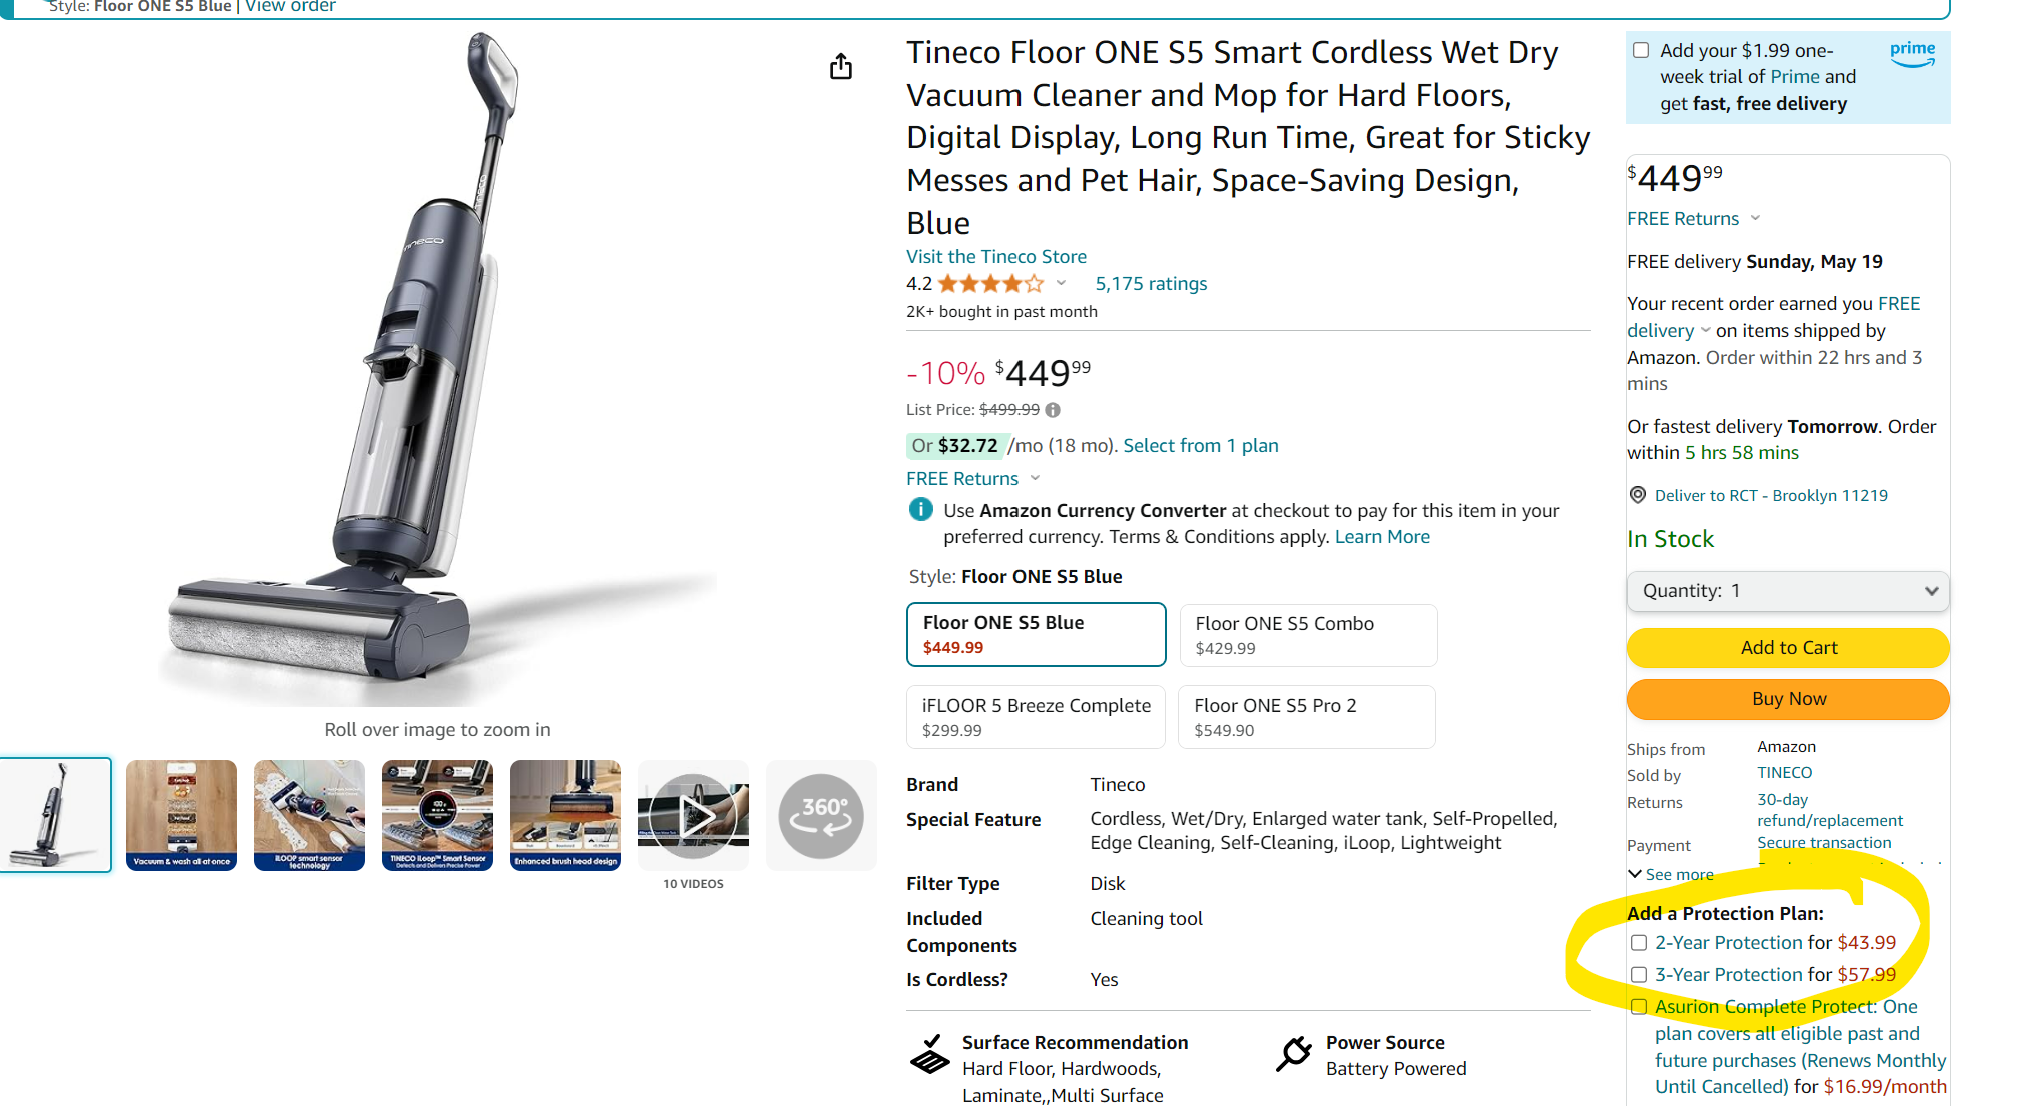2028x1106 pixels.
Task: Check the 2-Year Protection plan box
Action: coord(1639,942)
